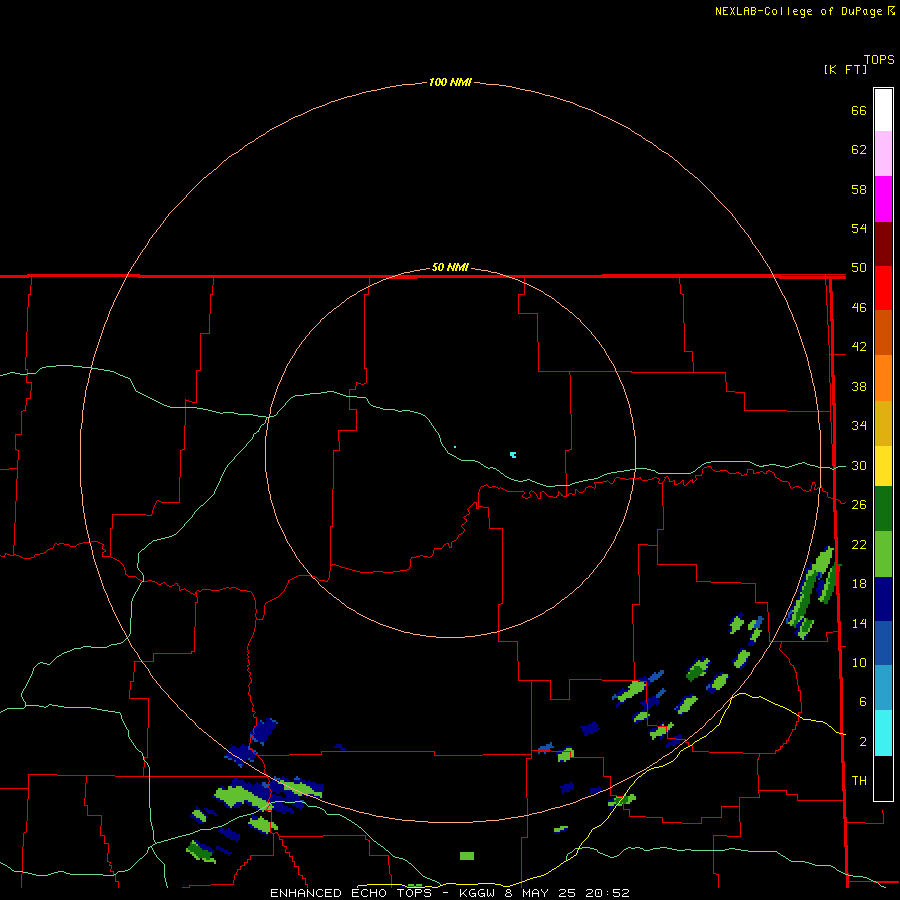The width and height of the screenshot is (900, 900).
Task: Click the legend value 22
Action: (x=859, y=544)
